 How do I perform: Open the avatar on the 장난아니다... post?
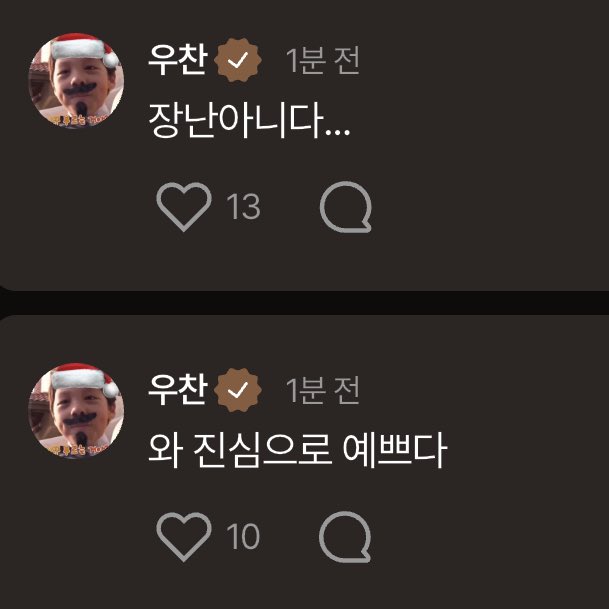(x=76, y=81)
